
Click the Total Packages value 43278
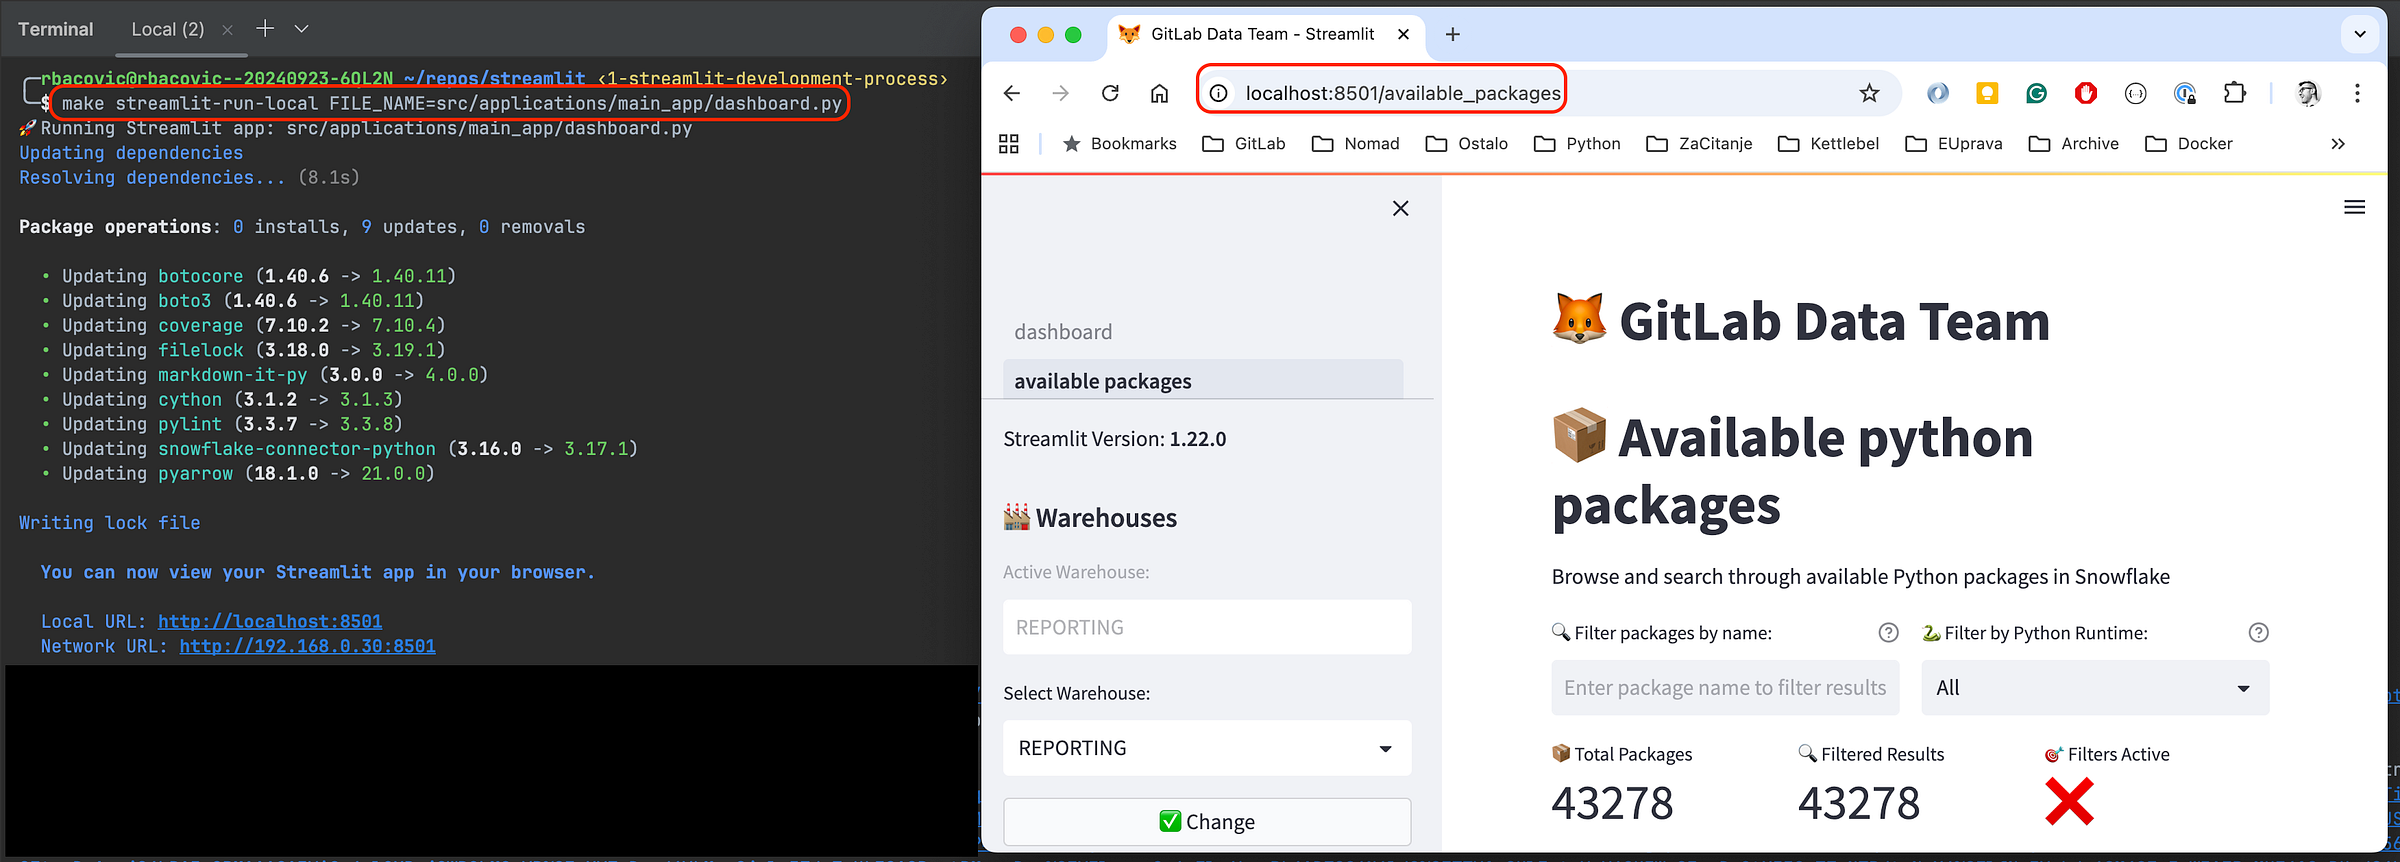[x=1612, y=803]
